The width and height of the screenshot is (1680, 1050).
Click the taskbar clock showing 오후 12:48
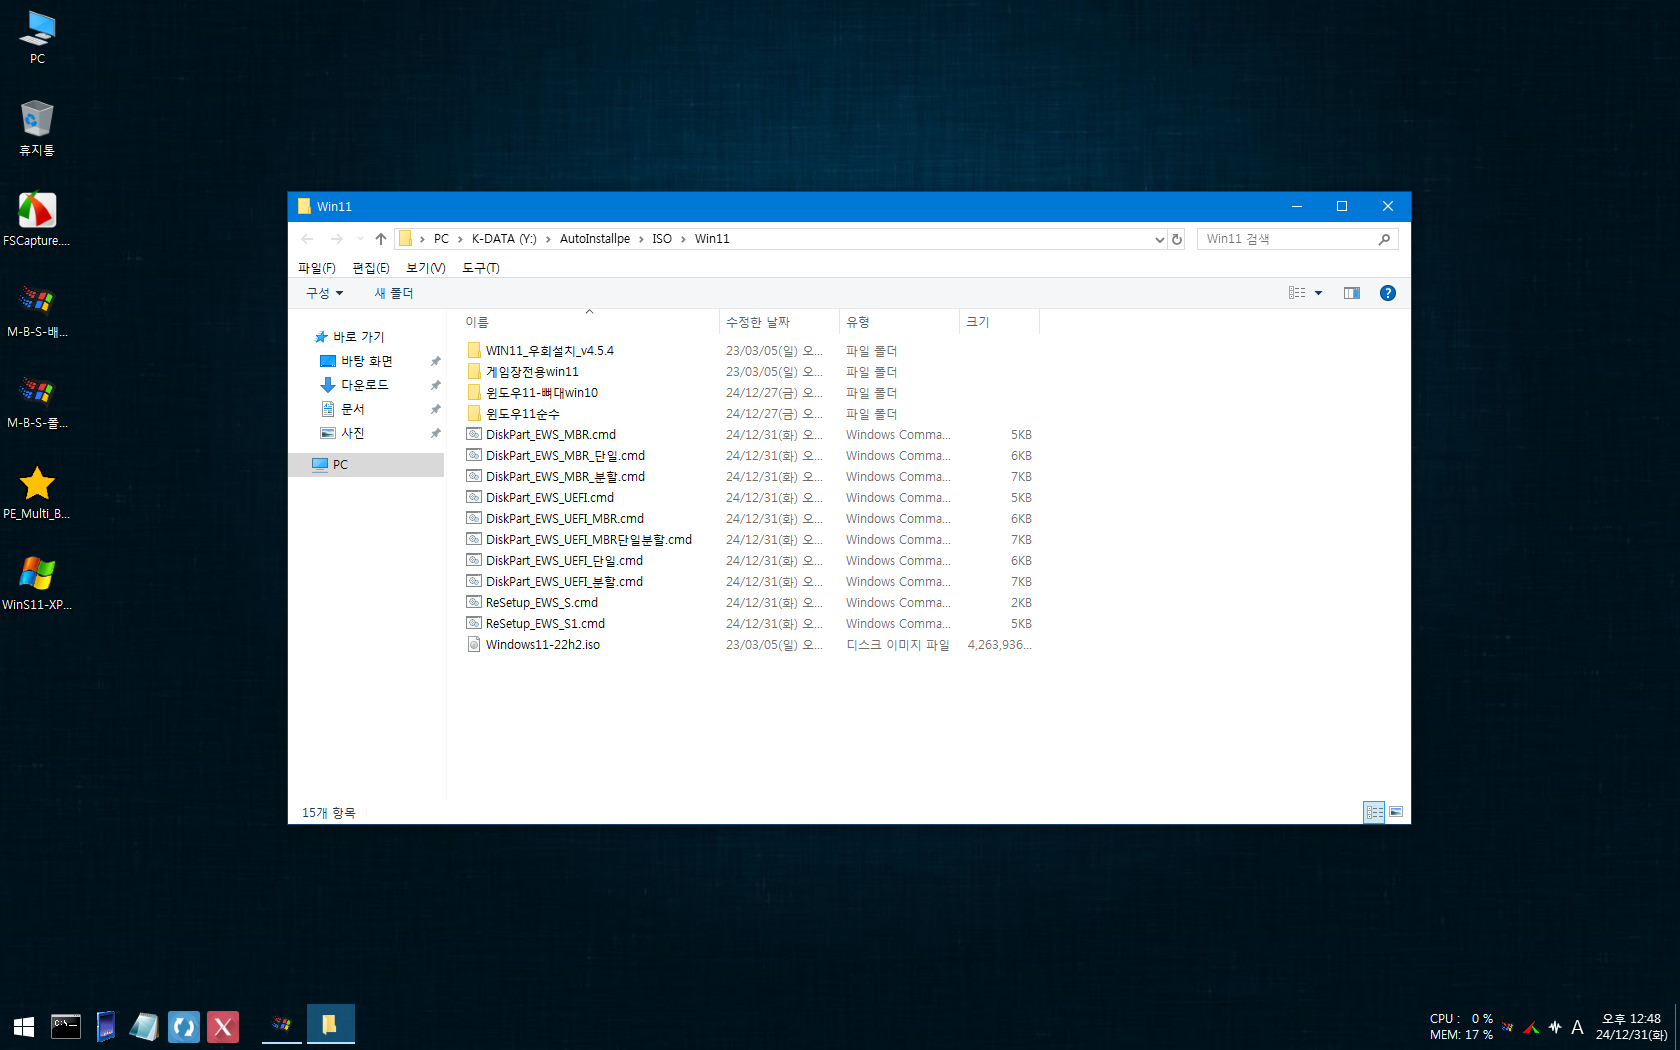coord(1631,1027)
